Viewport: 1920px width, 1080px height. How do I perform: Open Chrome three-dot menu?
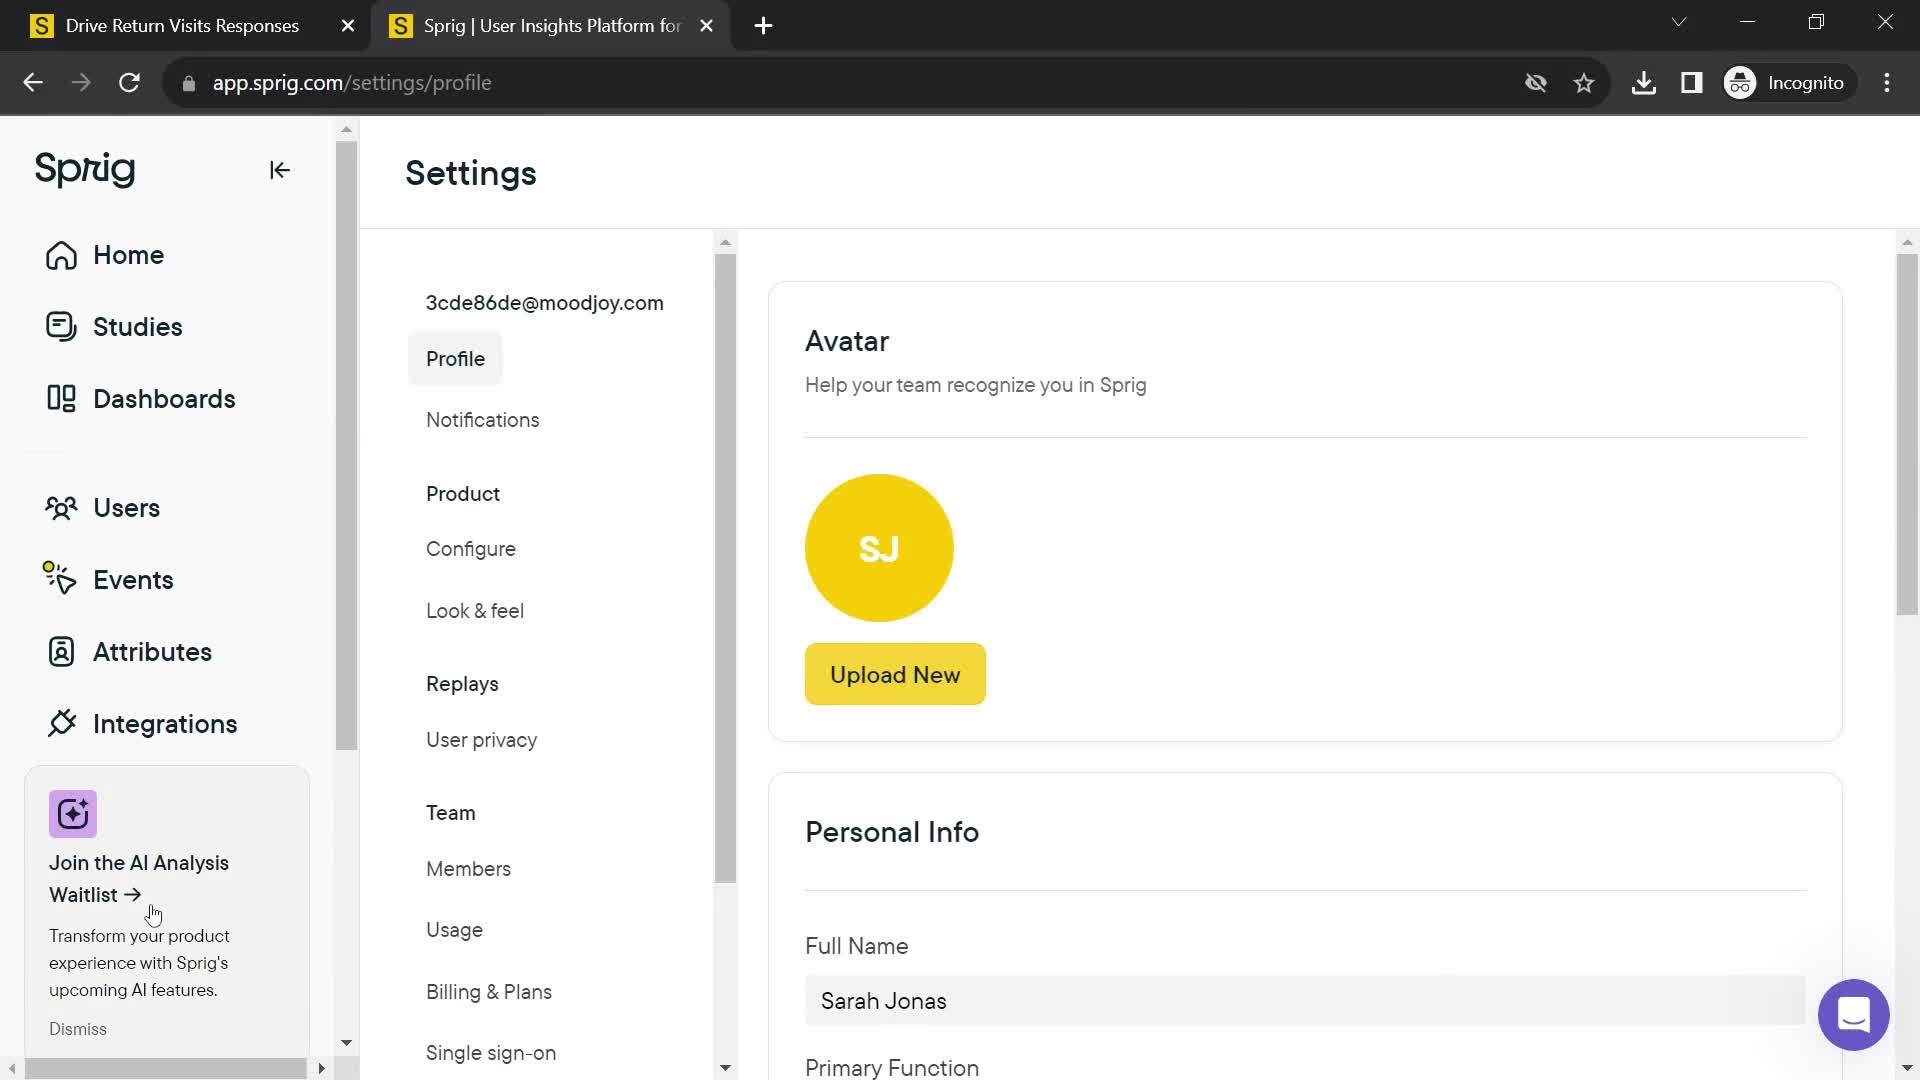[1887, 83]
